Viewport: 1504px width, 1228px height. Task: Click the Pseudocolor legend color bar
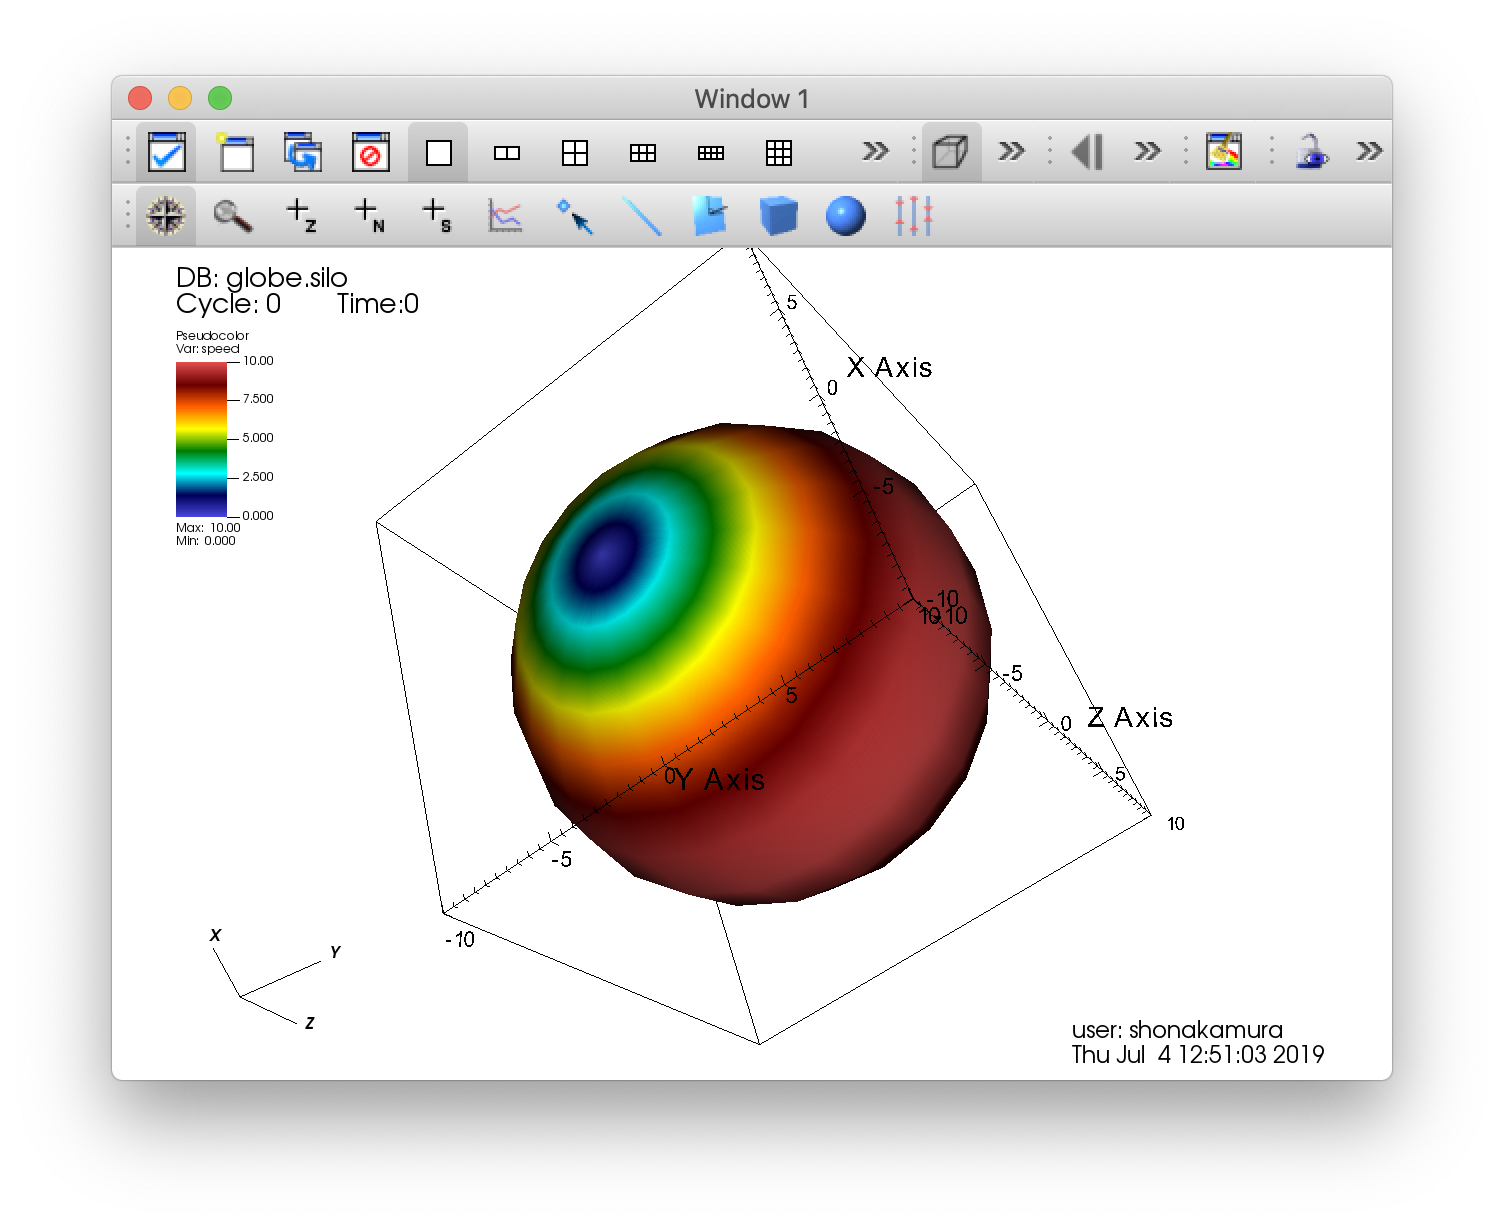click(201, 439)
